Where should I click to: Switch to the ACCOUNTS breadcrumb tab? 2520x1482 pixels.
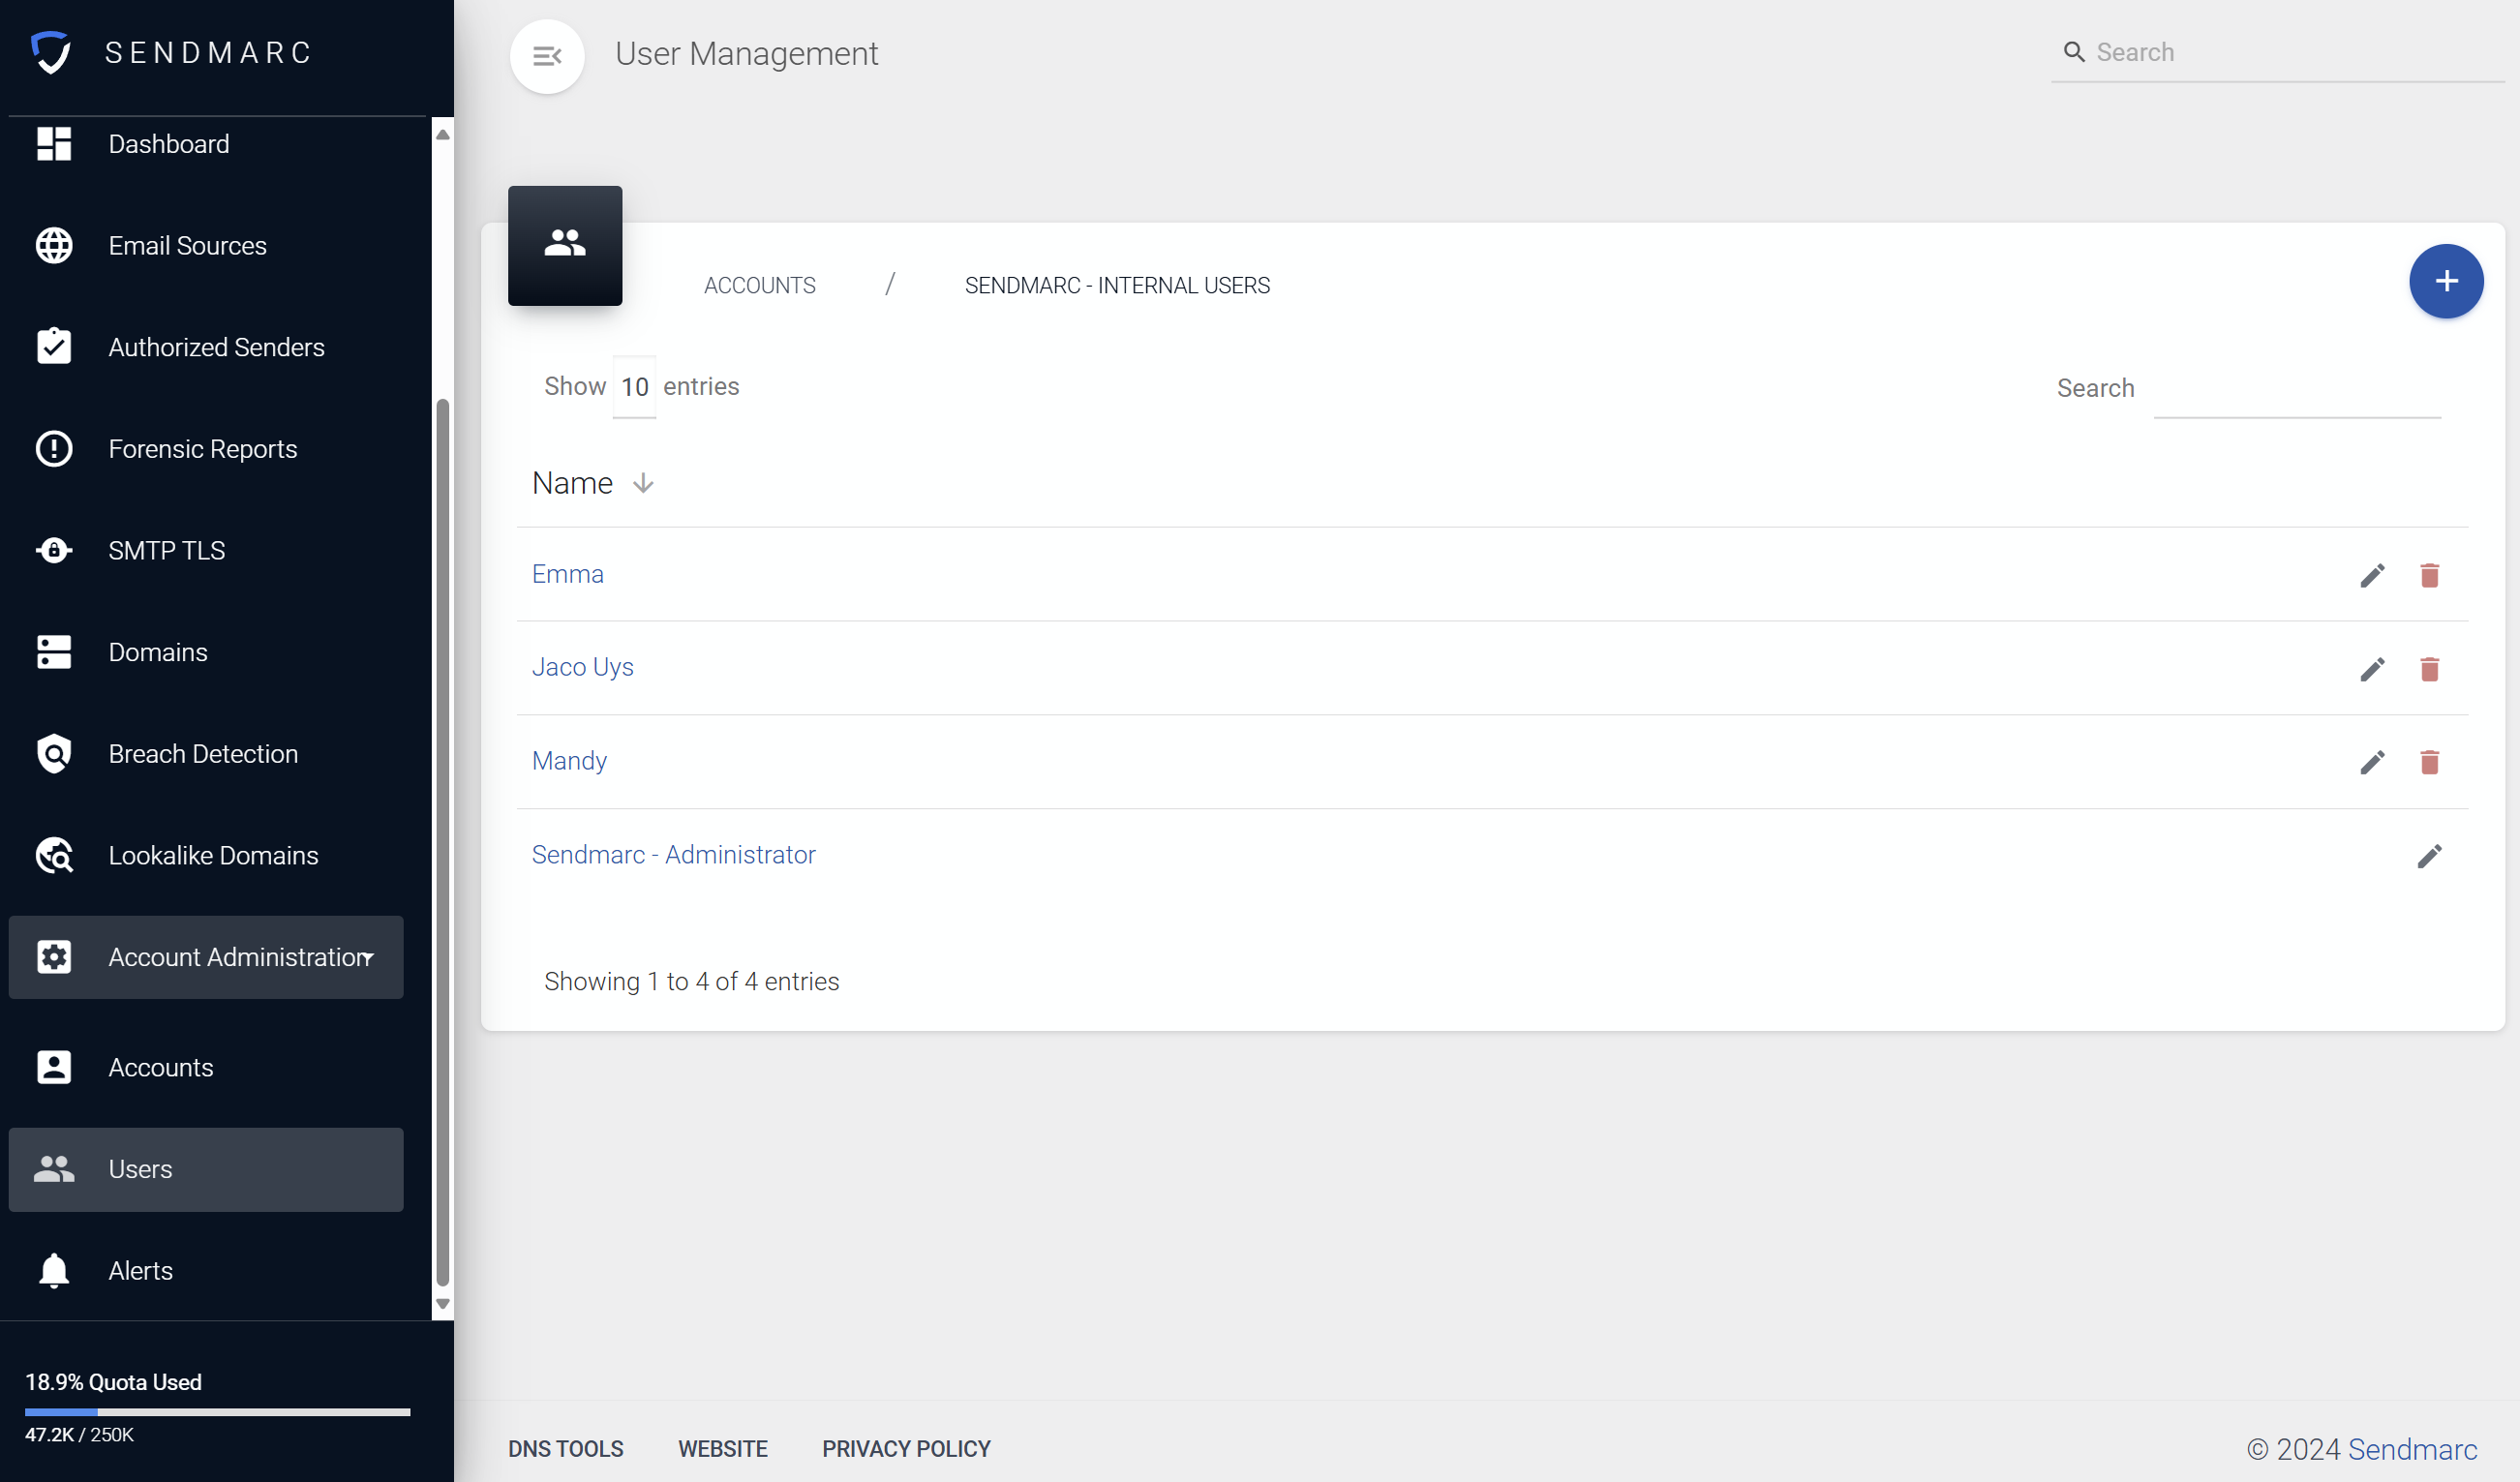coord(759,285)
